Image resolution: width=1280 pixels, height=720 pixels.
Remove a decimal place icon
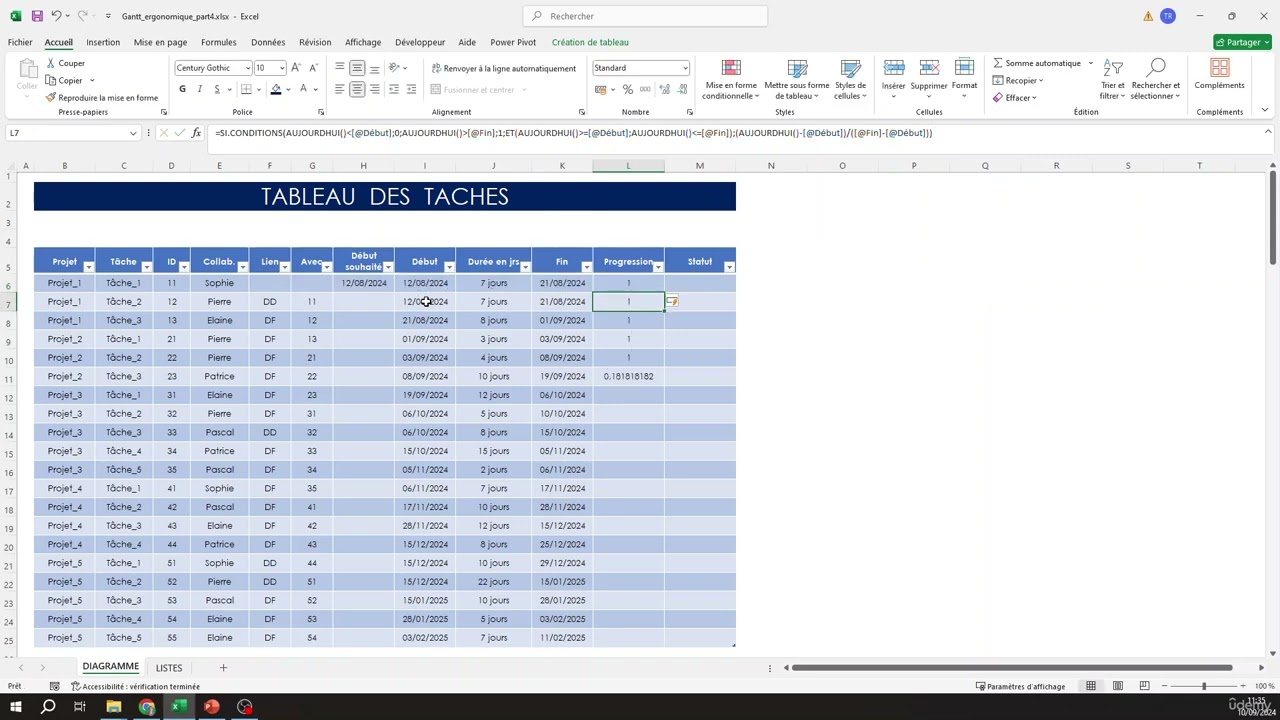click(680, 90)
